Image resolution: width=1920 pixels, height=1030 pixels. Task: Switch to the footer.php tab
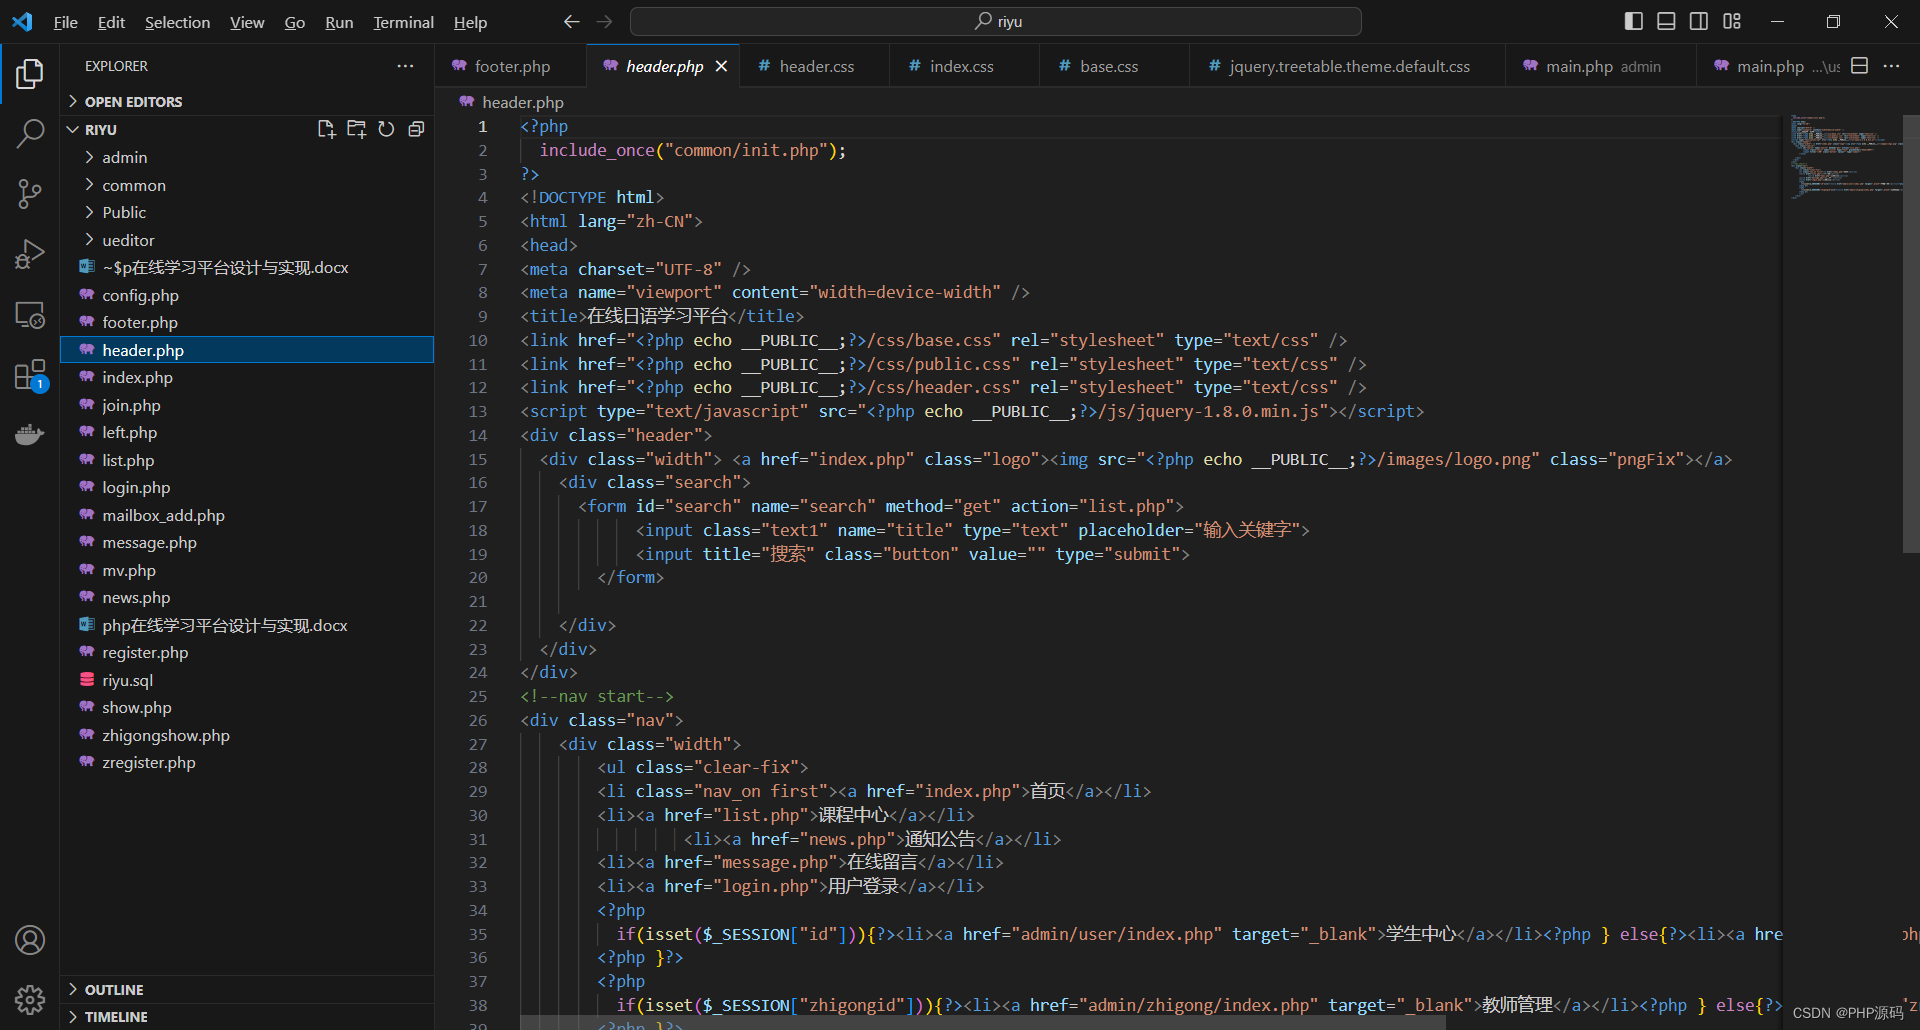512,66
